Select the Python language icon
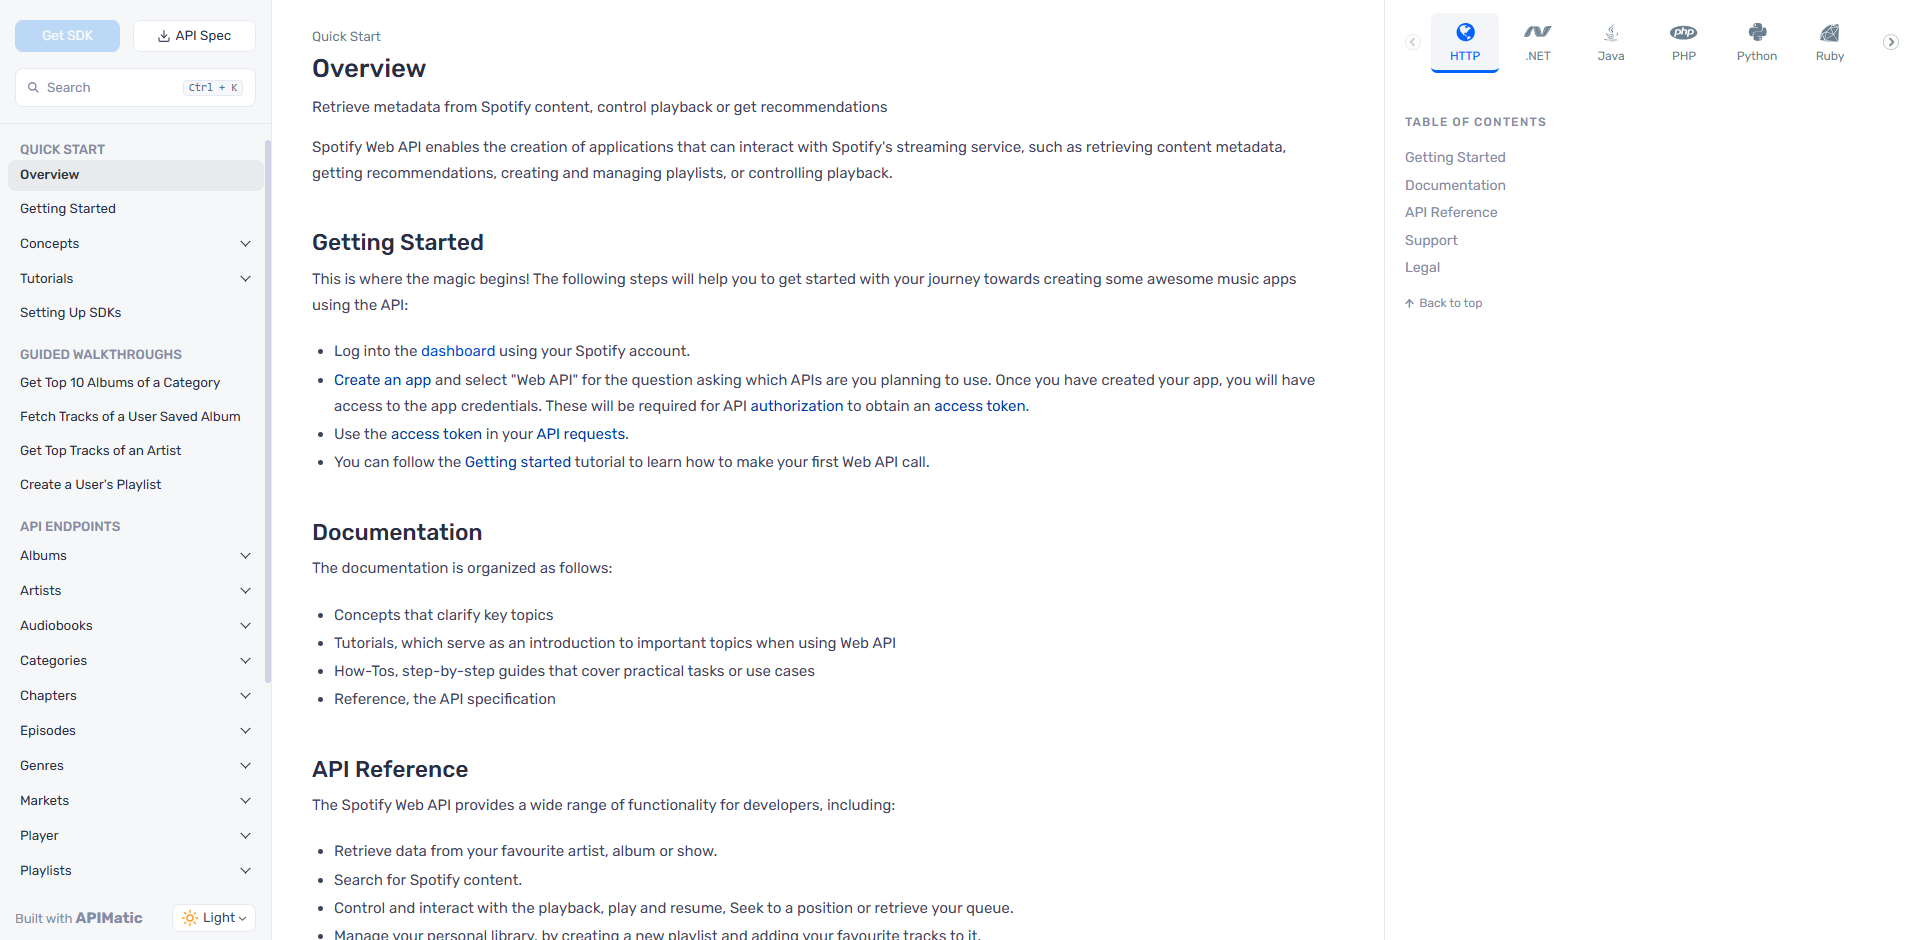This screenshot has width=1916, height=940. point(1757,33)
